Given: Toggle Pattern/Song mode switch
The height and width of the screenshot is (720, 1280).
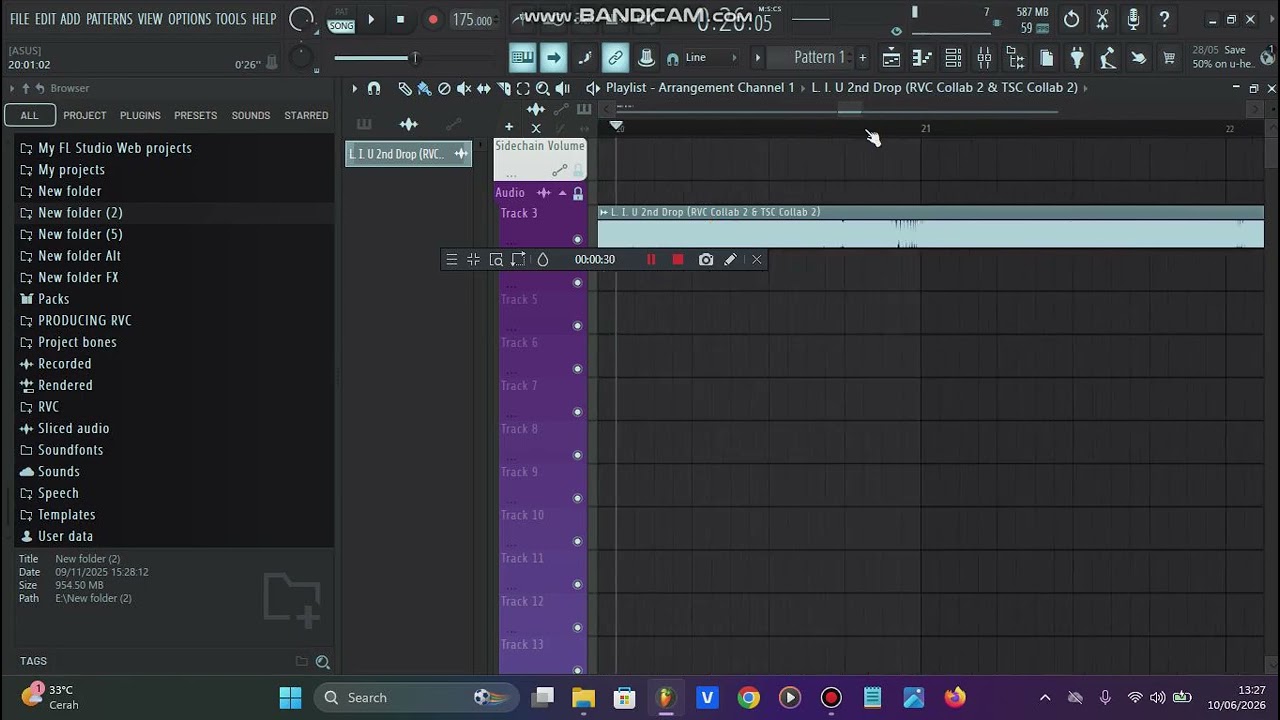Looking at the screenshot, I should (341, 20).
